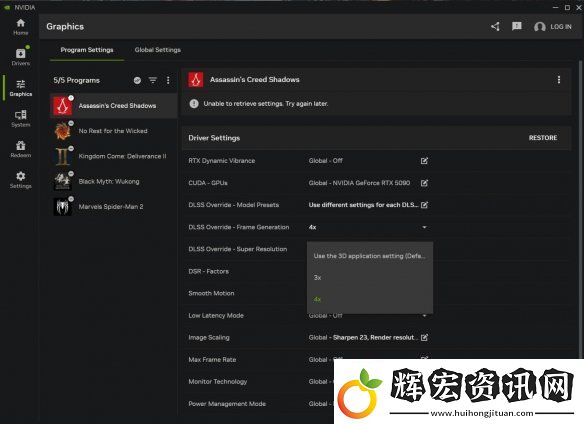Click the warning info icon beside Unable to retrieve
Viewport: 584px width, 424px height.
(x=194, y=104)
